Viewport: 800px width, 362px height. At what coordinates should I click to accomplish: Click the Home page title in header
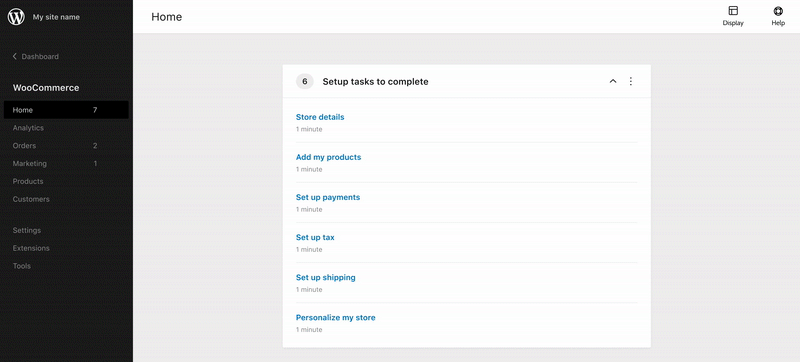coord(167,17)
